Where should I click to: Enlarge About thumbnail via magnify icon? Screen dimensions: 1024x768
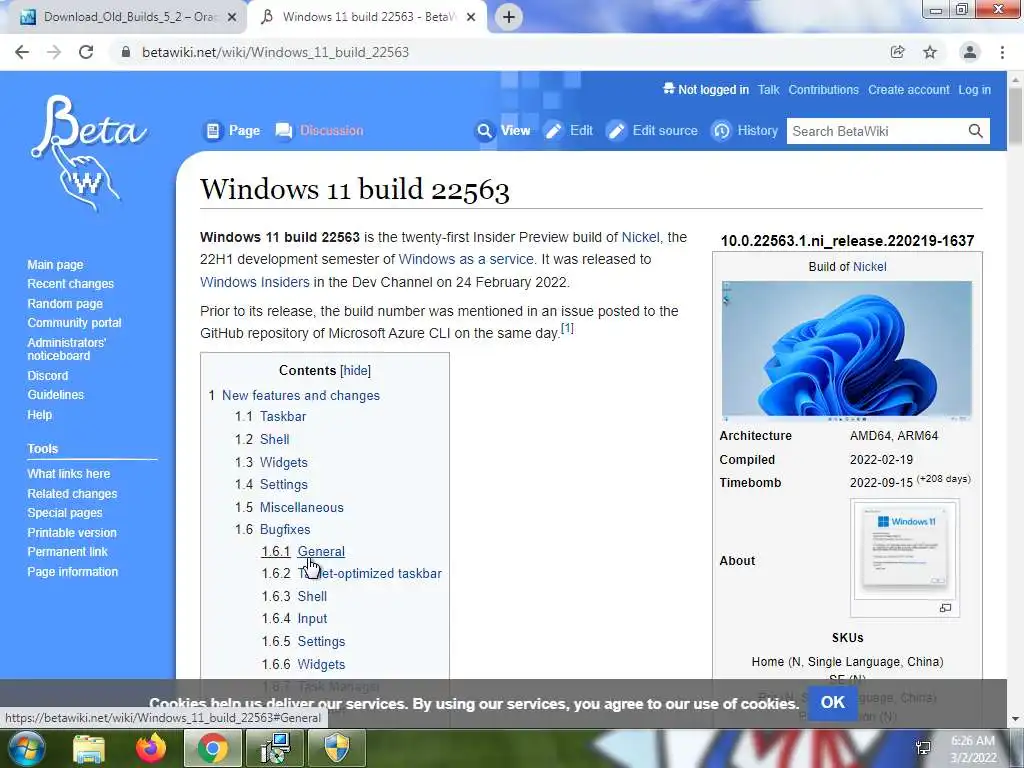(945, 608)
